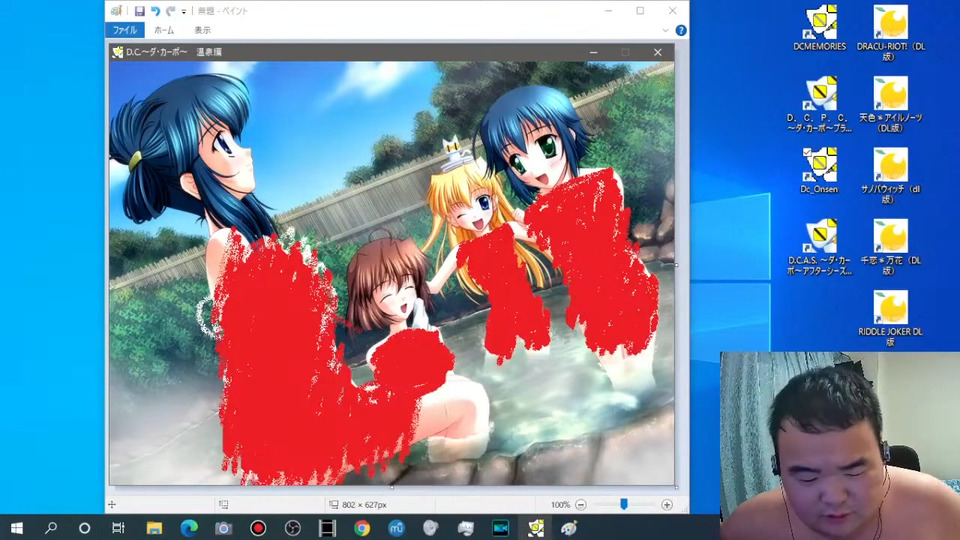Viewport: 960px width, 540px height.
Task: Click the selection size icon in Paint's status bar
Action: [x=223, y=505]
